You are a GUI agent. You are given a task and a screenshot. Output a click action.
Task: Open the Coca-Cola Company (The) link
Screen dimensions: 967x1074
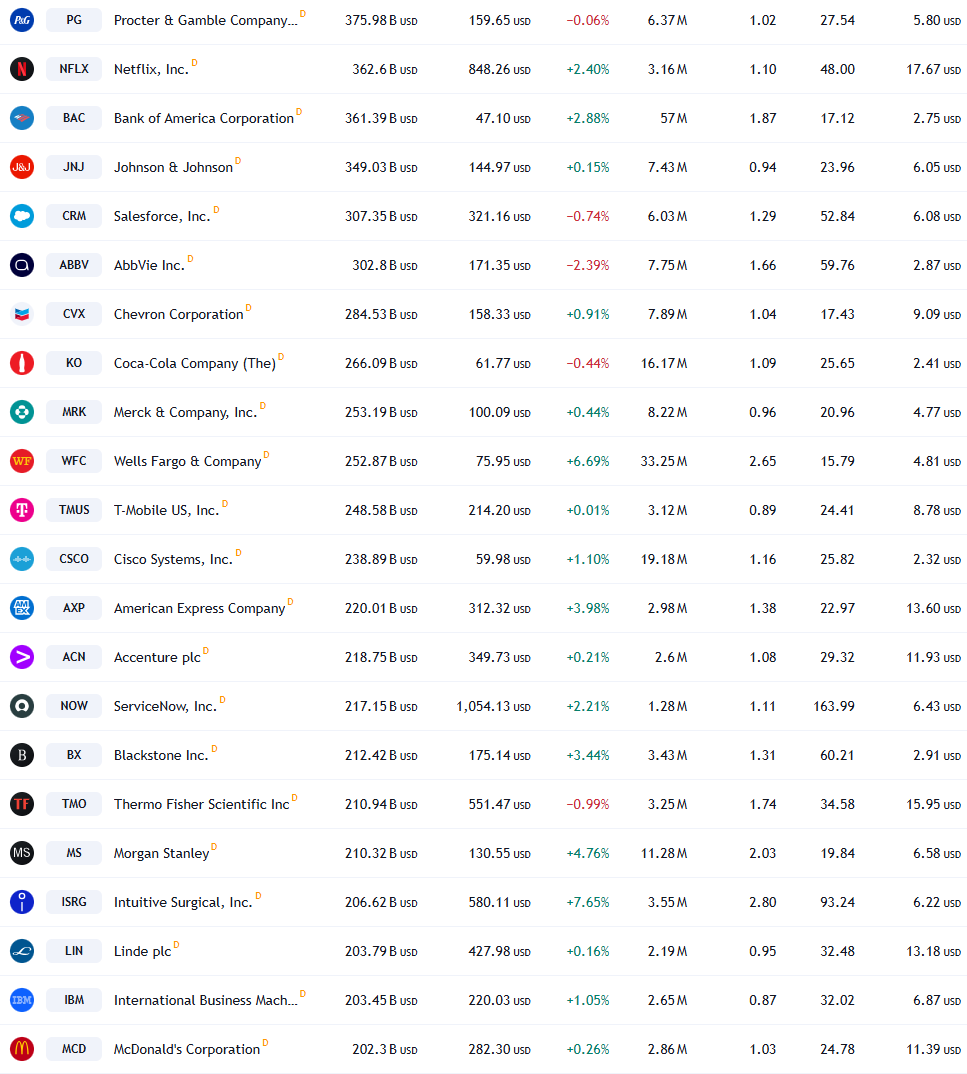pyautogui.click(x=194, y=363)
